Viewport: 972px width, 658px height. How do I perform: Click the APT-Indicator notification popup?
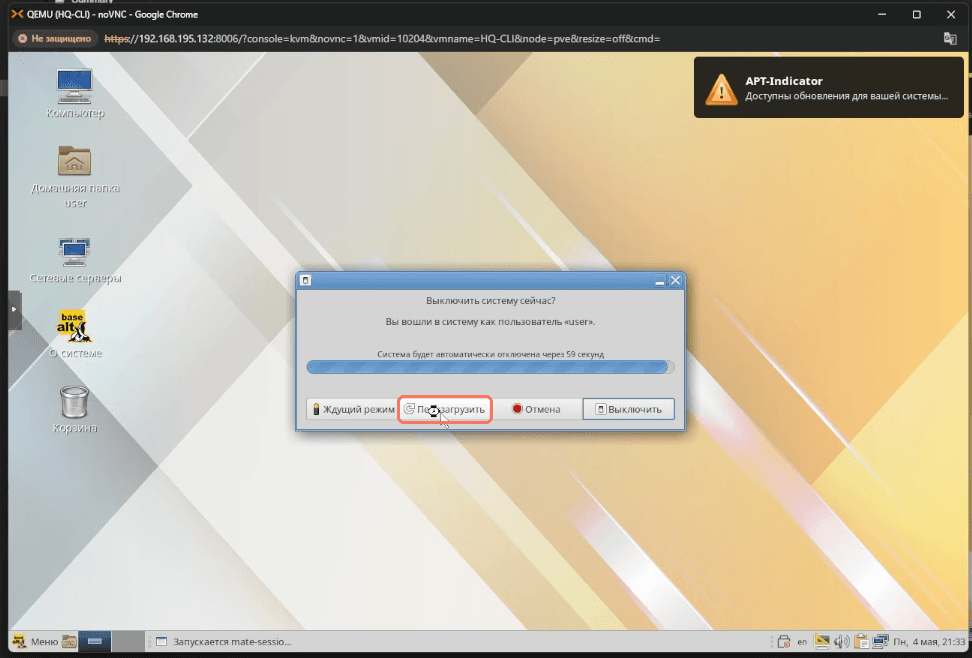coord(829,87)
